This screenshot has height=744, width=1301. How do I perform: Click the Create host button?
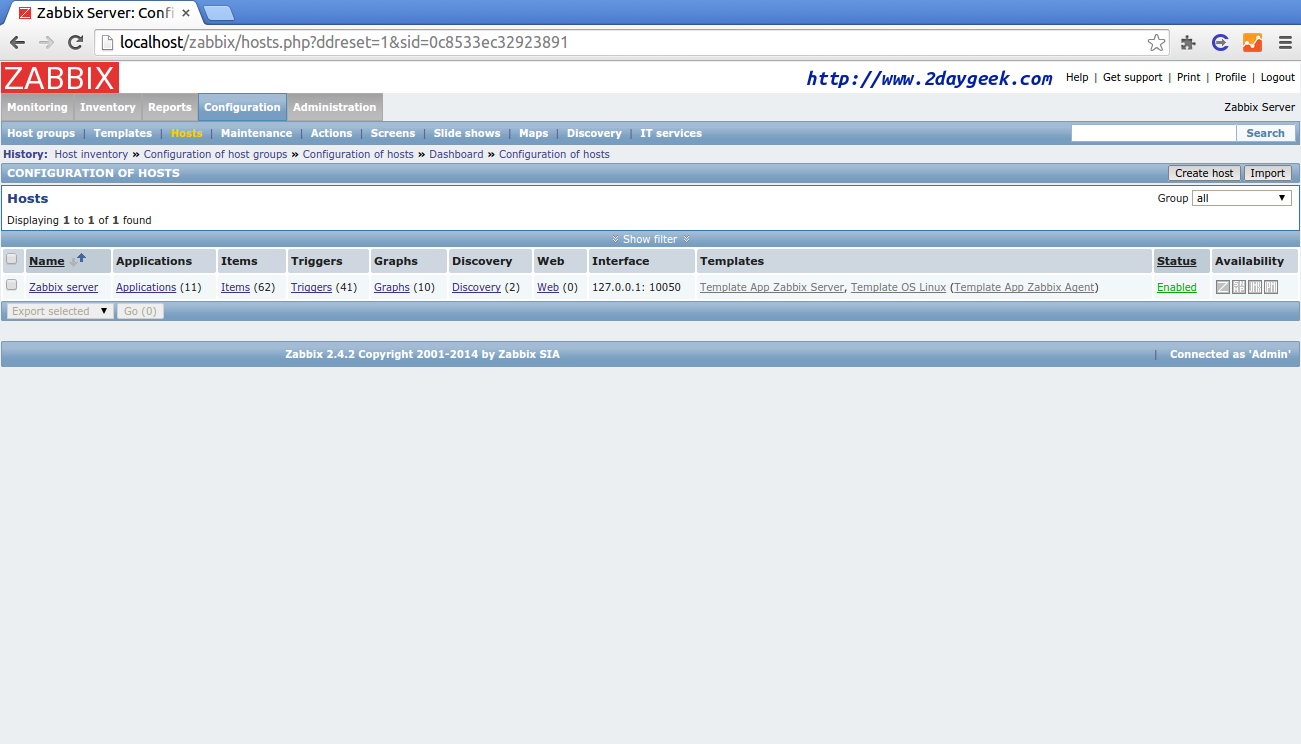pos(1205,173)
